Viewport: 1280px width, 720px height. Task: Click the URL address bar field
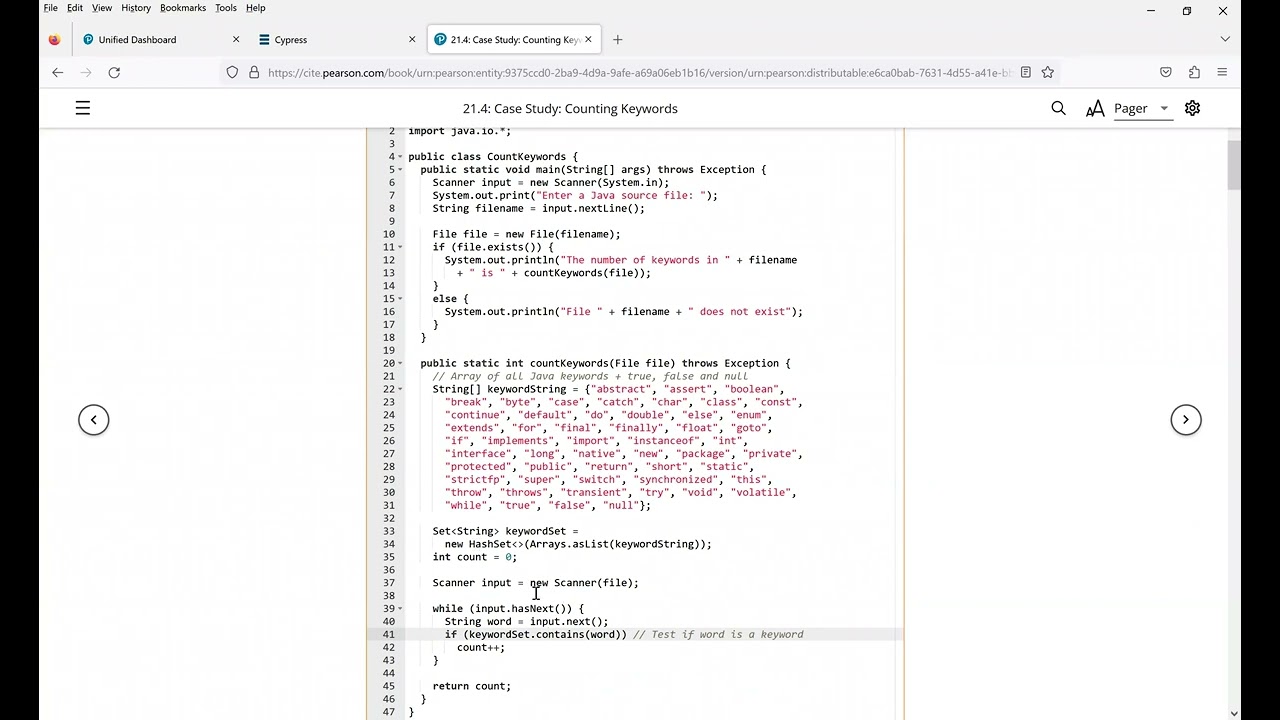(x=640, y=72)
